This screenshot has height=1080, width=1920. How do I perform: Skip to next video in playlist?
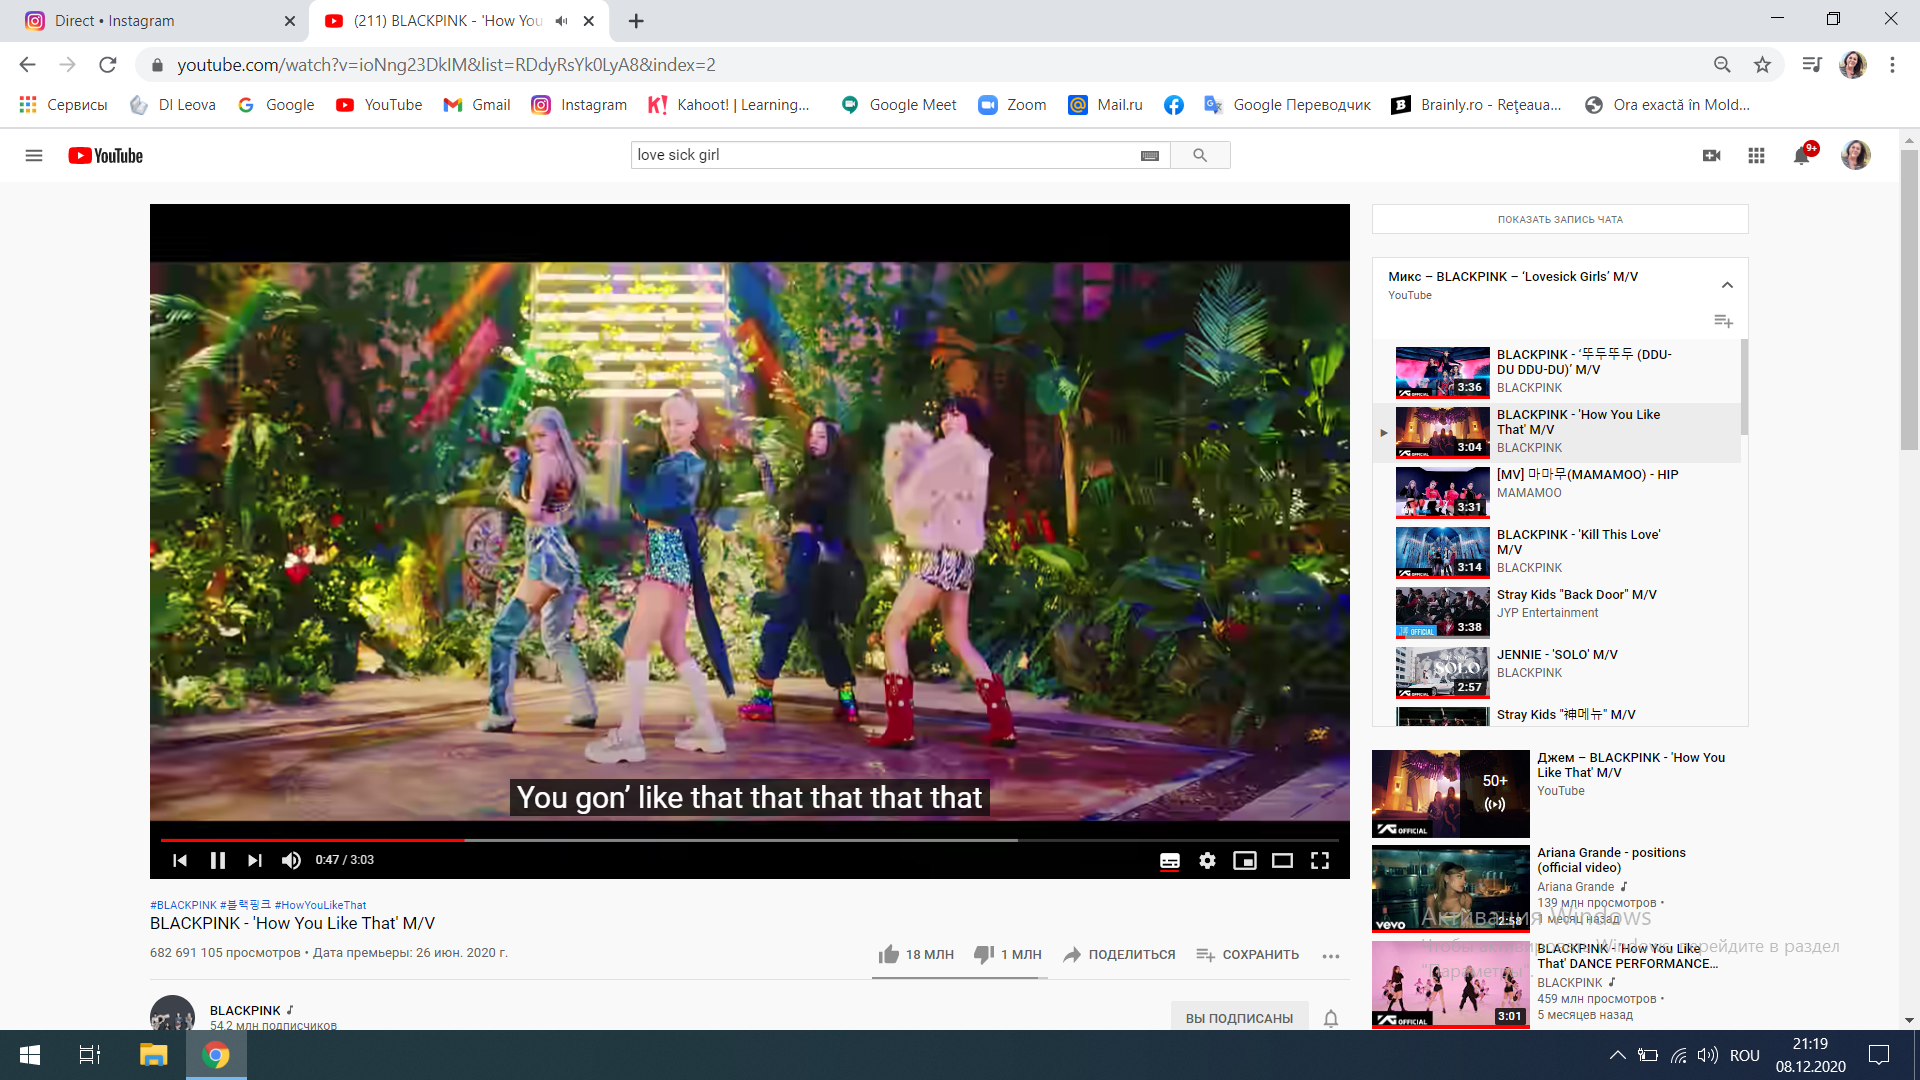coord(255,860)
